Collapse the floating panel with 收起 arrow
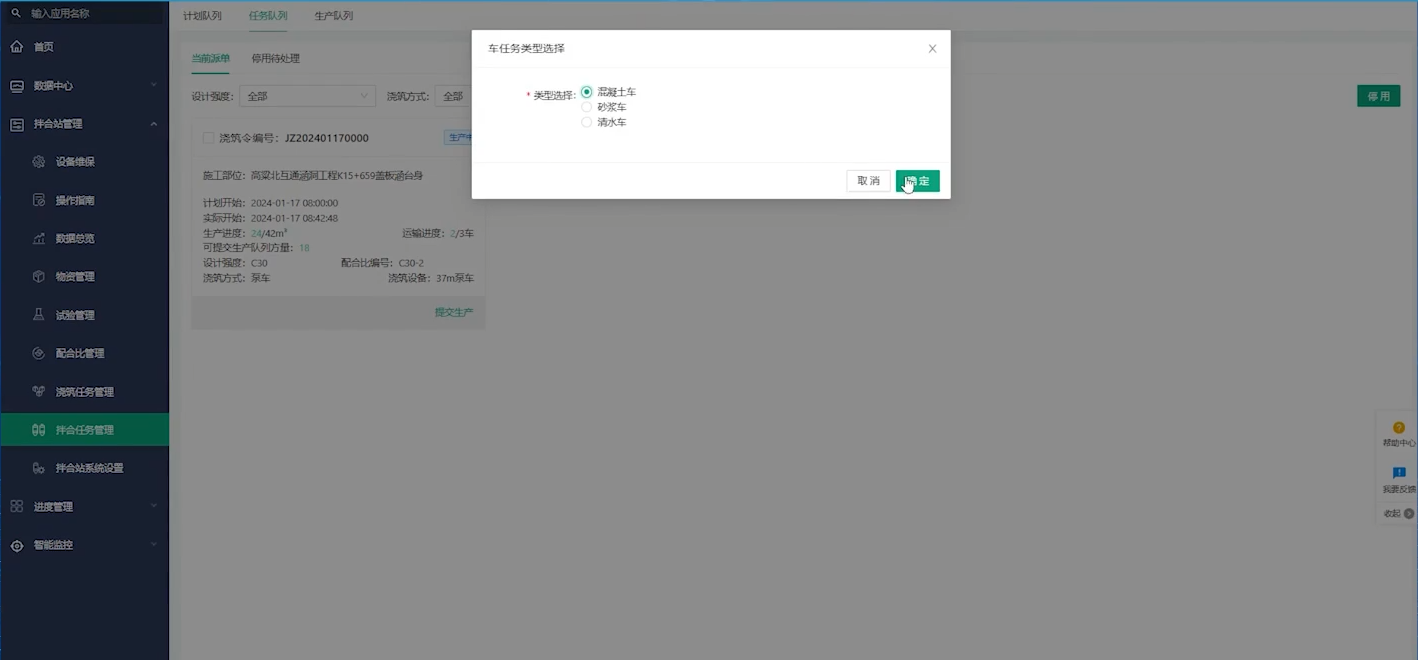Screen dimensions: 1418x660 1409,513
